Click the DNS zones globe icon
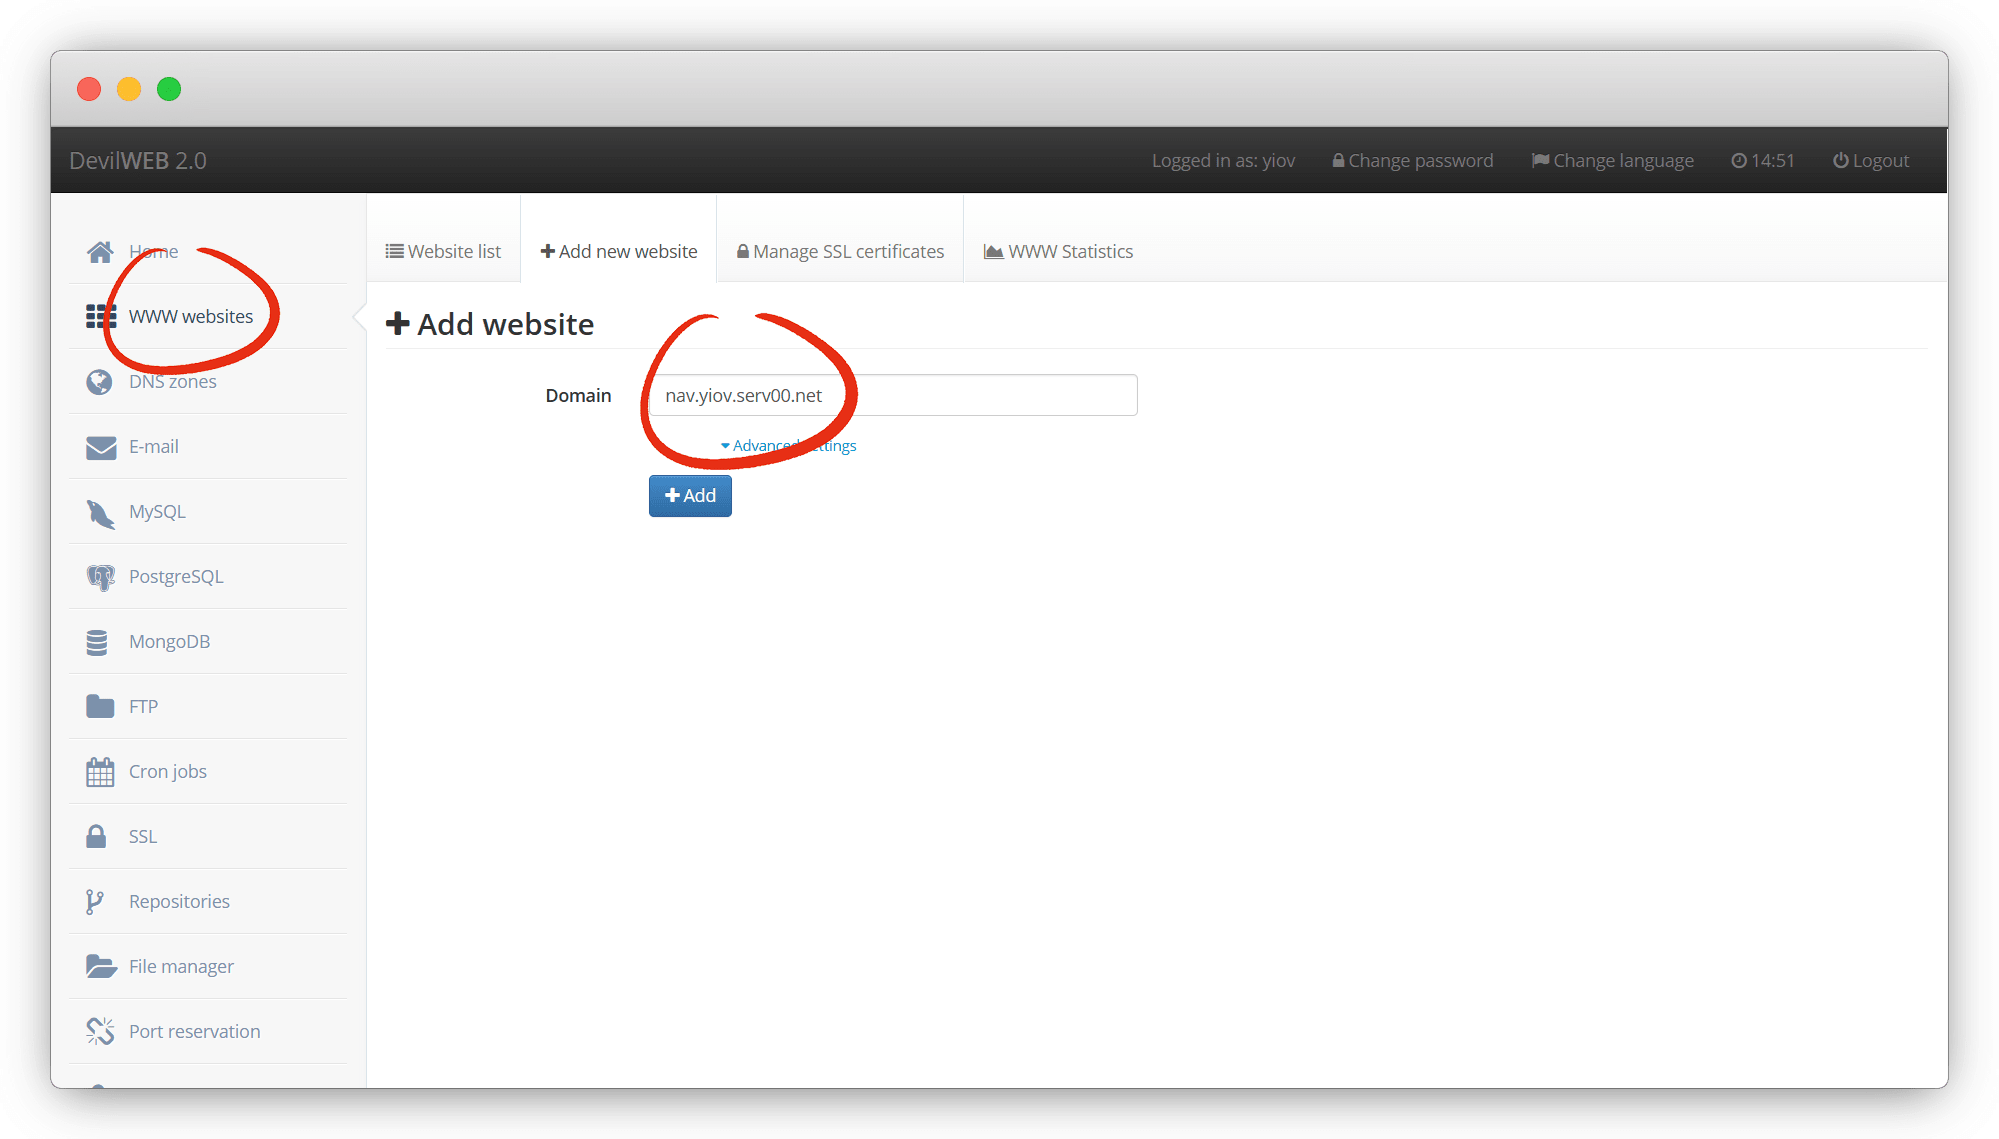 [x=99, y=382]
